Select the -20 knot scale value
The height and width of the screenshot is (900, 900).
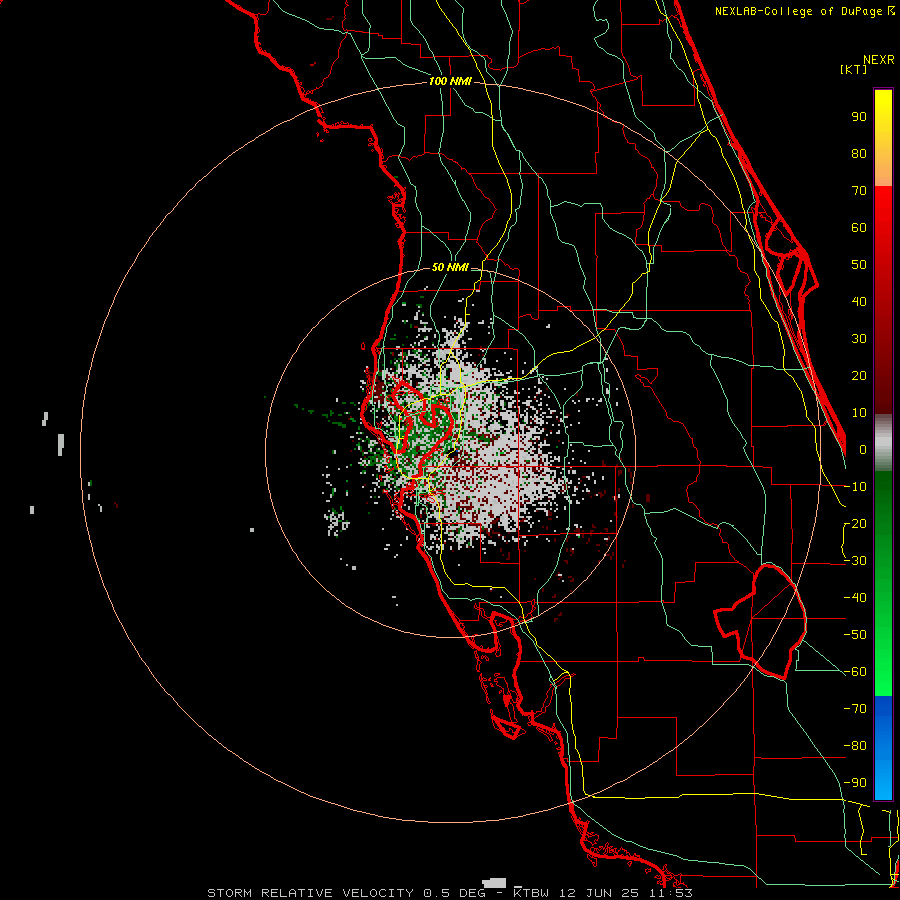[855, 524]
